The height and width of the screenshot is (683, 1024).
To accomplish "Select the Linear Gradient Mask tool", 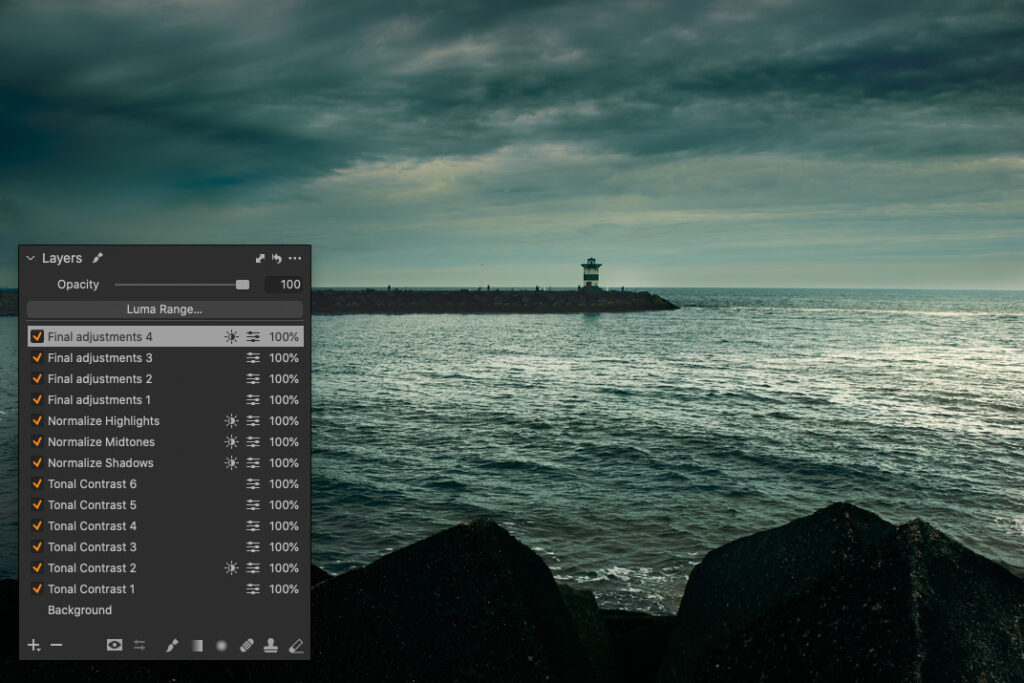I will click(x=197, y=645).
